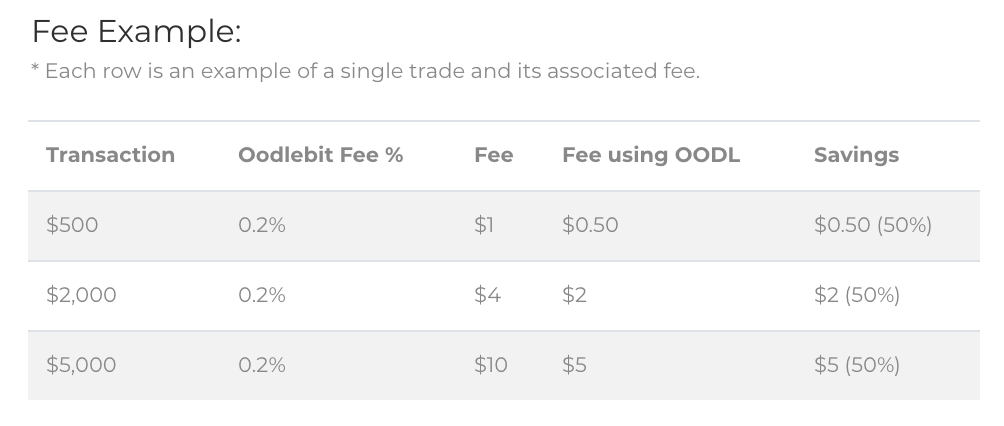This screenshot has width=1004, height=426.
Task: Select the $500 transaction cell
Action: pos(72,225)
